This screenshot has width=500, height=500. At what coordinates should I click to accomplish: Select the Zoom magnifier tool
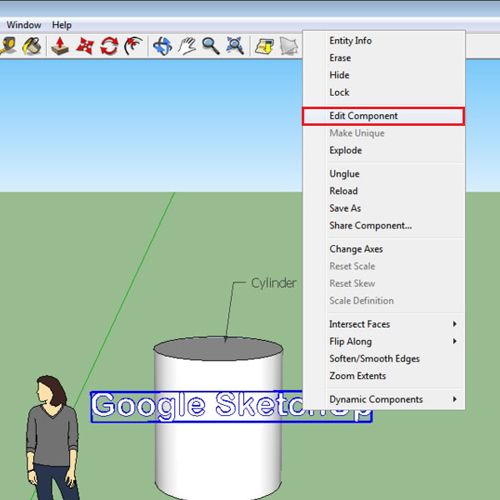211,46
